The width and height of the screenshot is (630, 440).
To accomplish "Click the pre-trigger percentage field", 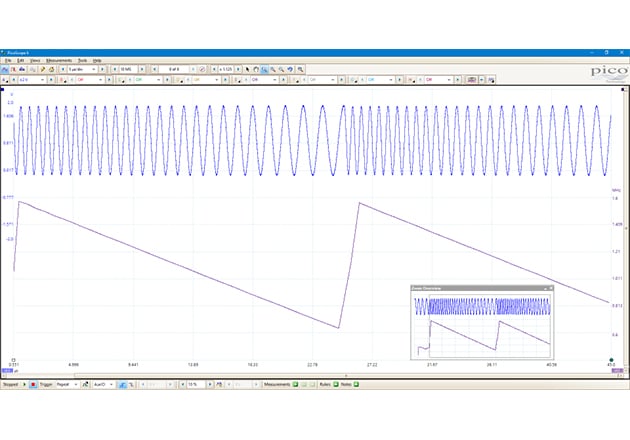I will point(196,385).
